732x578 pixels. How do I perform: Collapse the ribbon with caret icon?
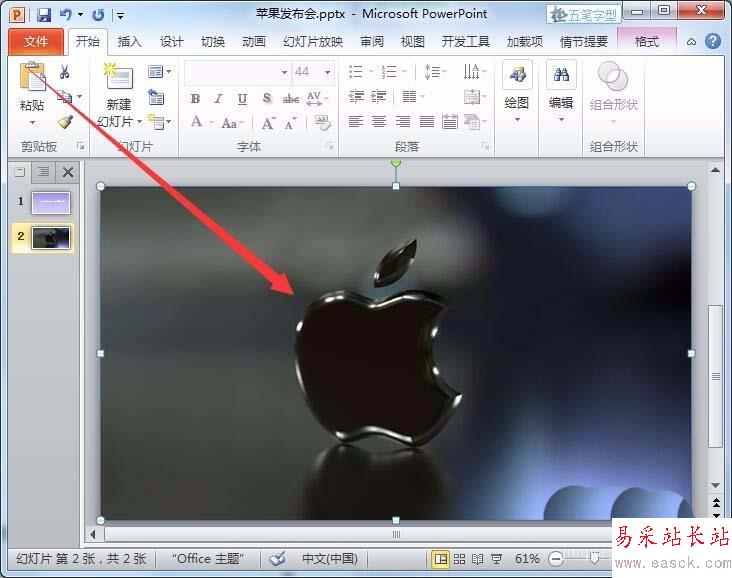pyautogui.click(x=691, y=42)
